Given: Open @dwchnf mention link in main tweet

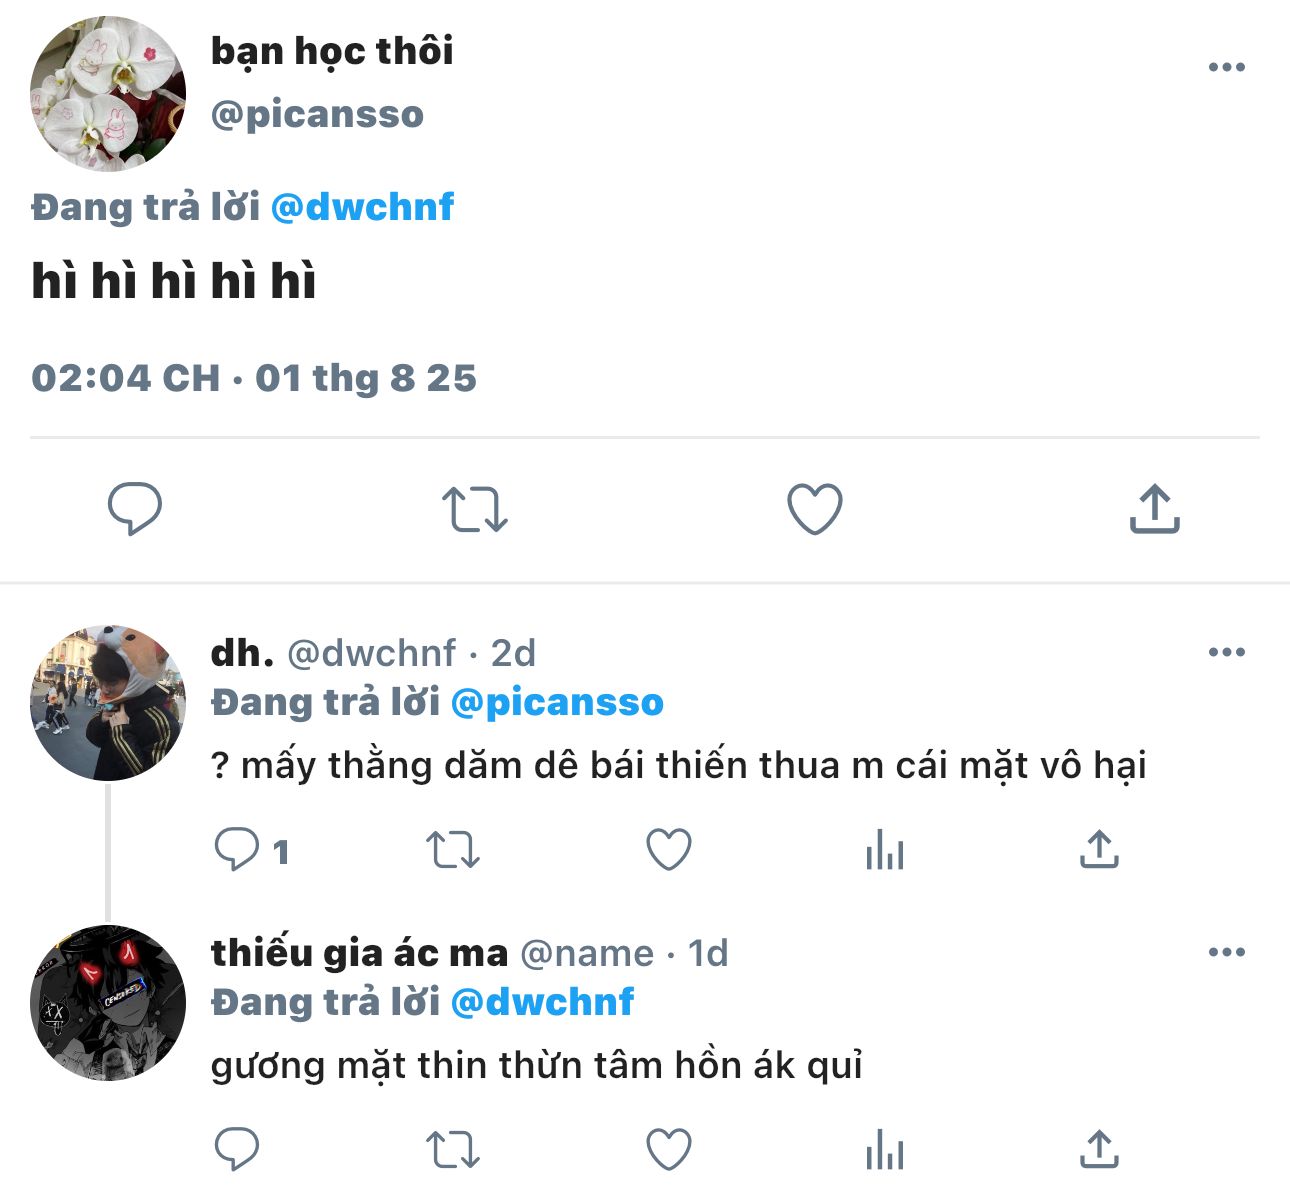Looking at the screenshot, I should pyautogui.click(x=362, y=207).
